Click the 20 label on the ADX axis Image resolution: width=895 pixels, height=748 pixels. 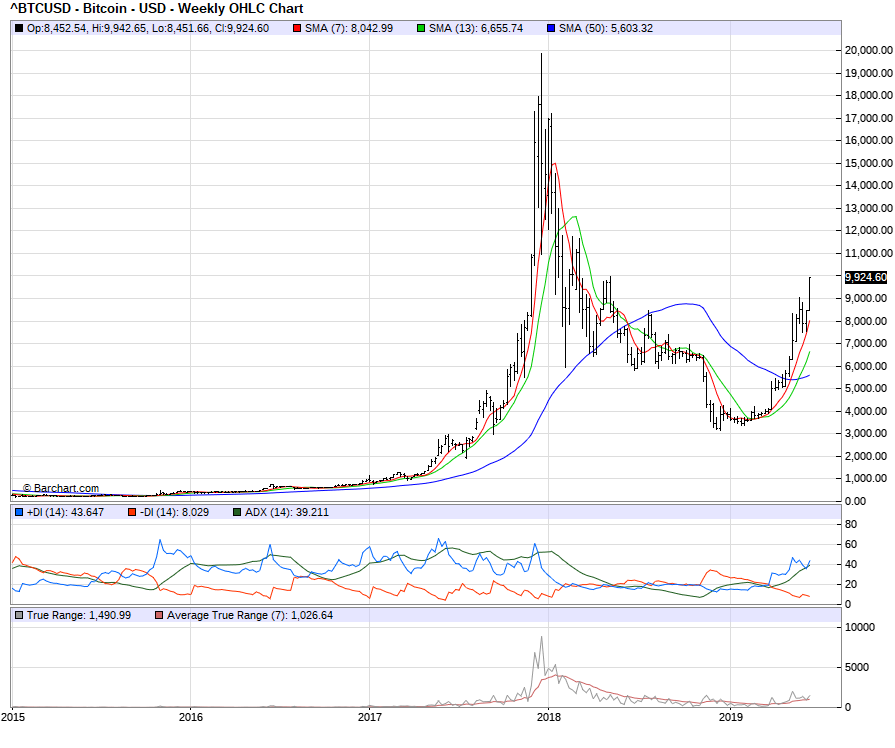850,584
